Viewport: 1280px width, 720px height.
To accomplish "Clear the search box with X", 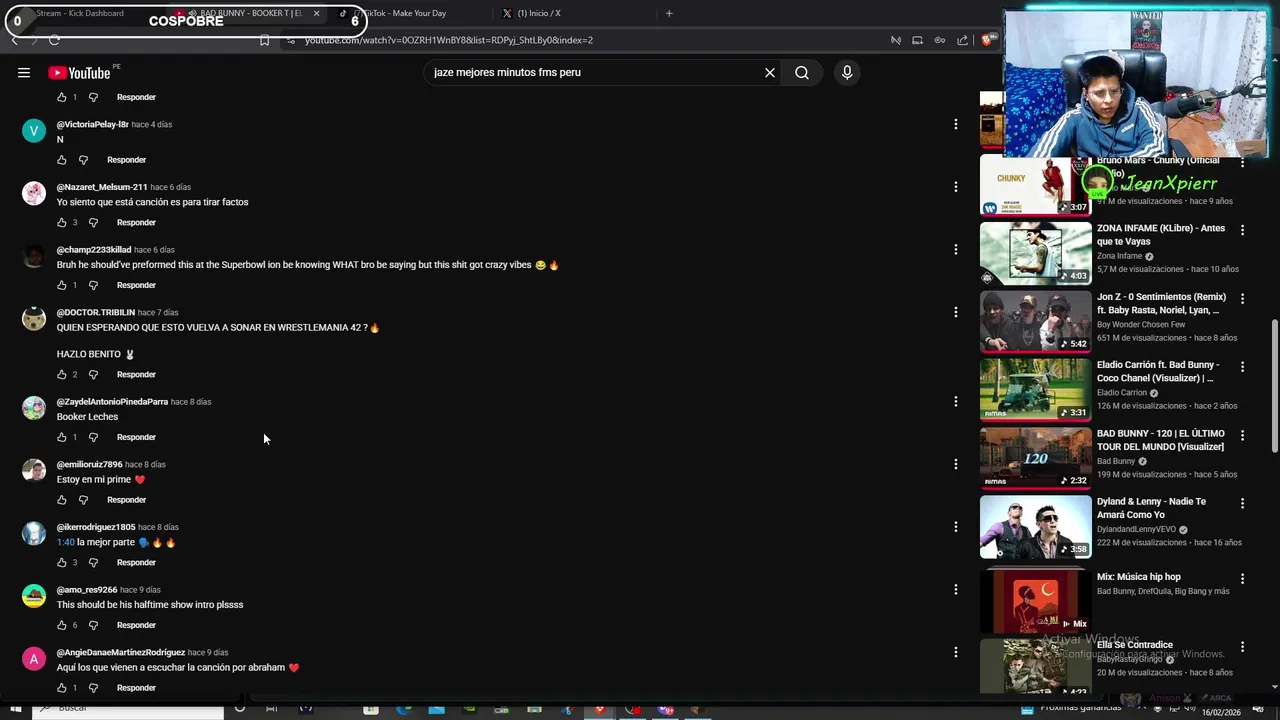I will (x=770, y=72).
